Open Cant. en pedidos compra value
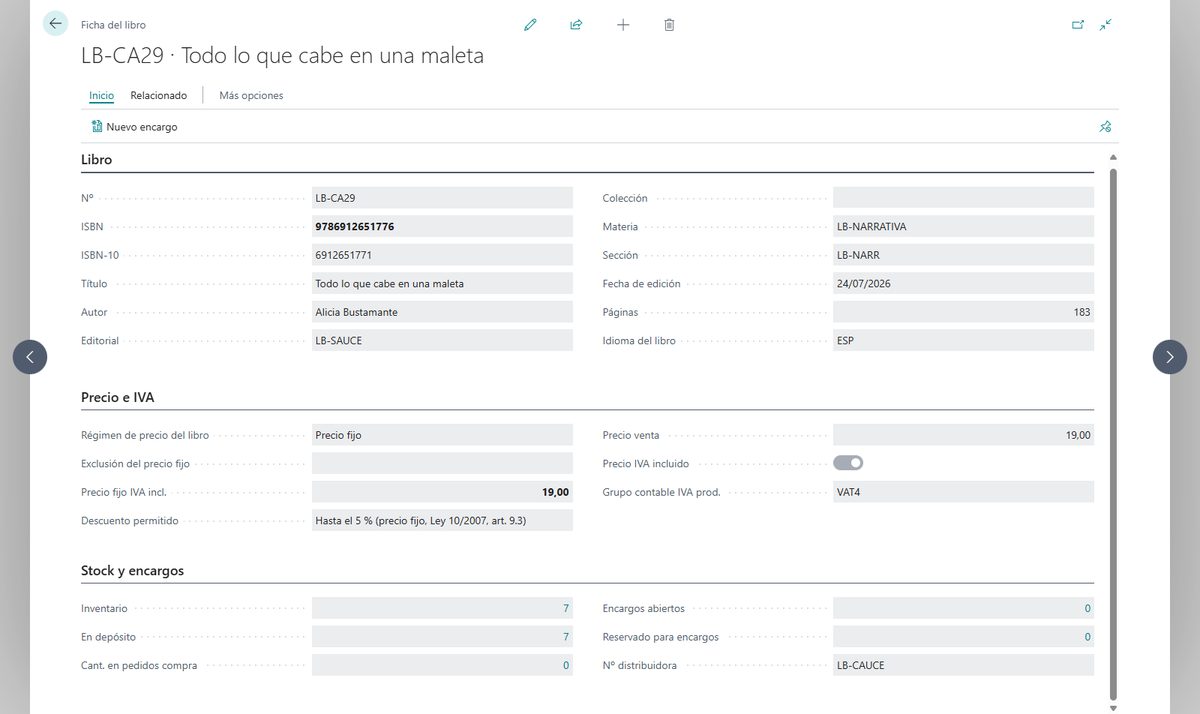 tap(442, 665)
